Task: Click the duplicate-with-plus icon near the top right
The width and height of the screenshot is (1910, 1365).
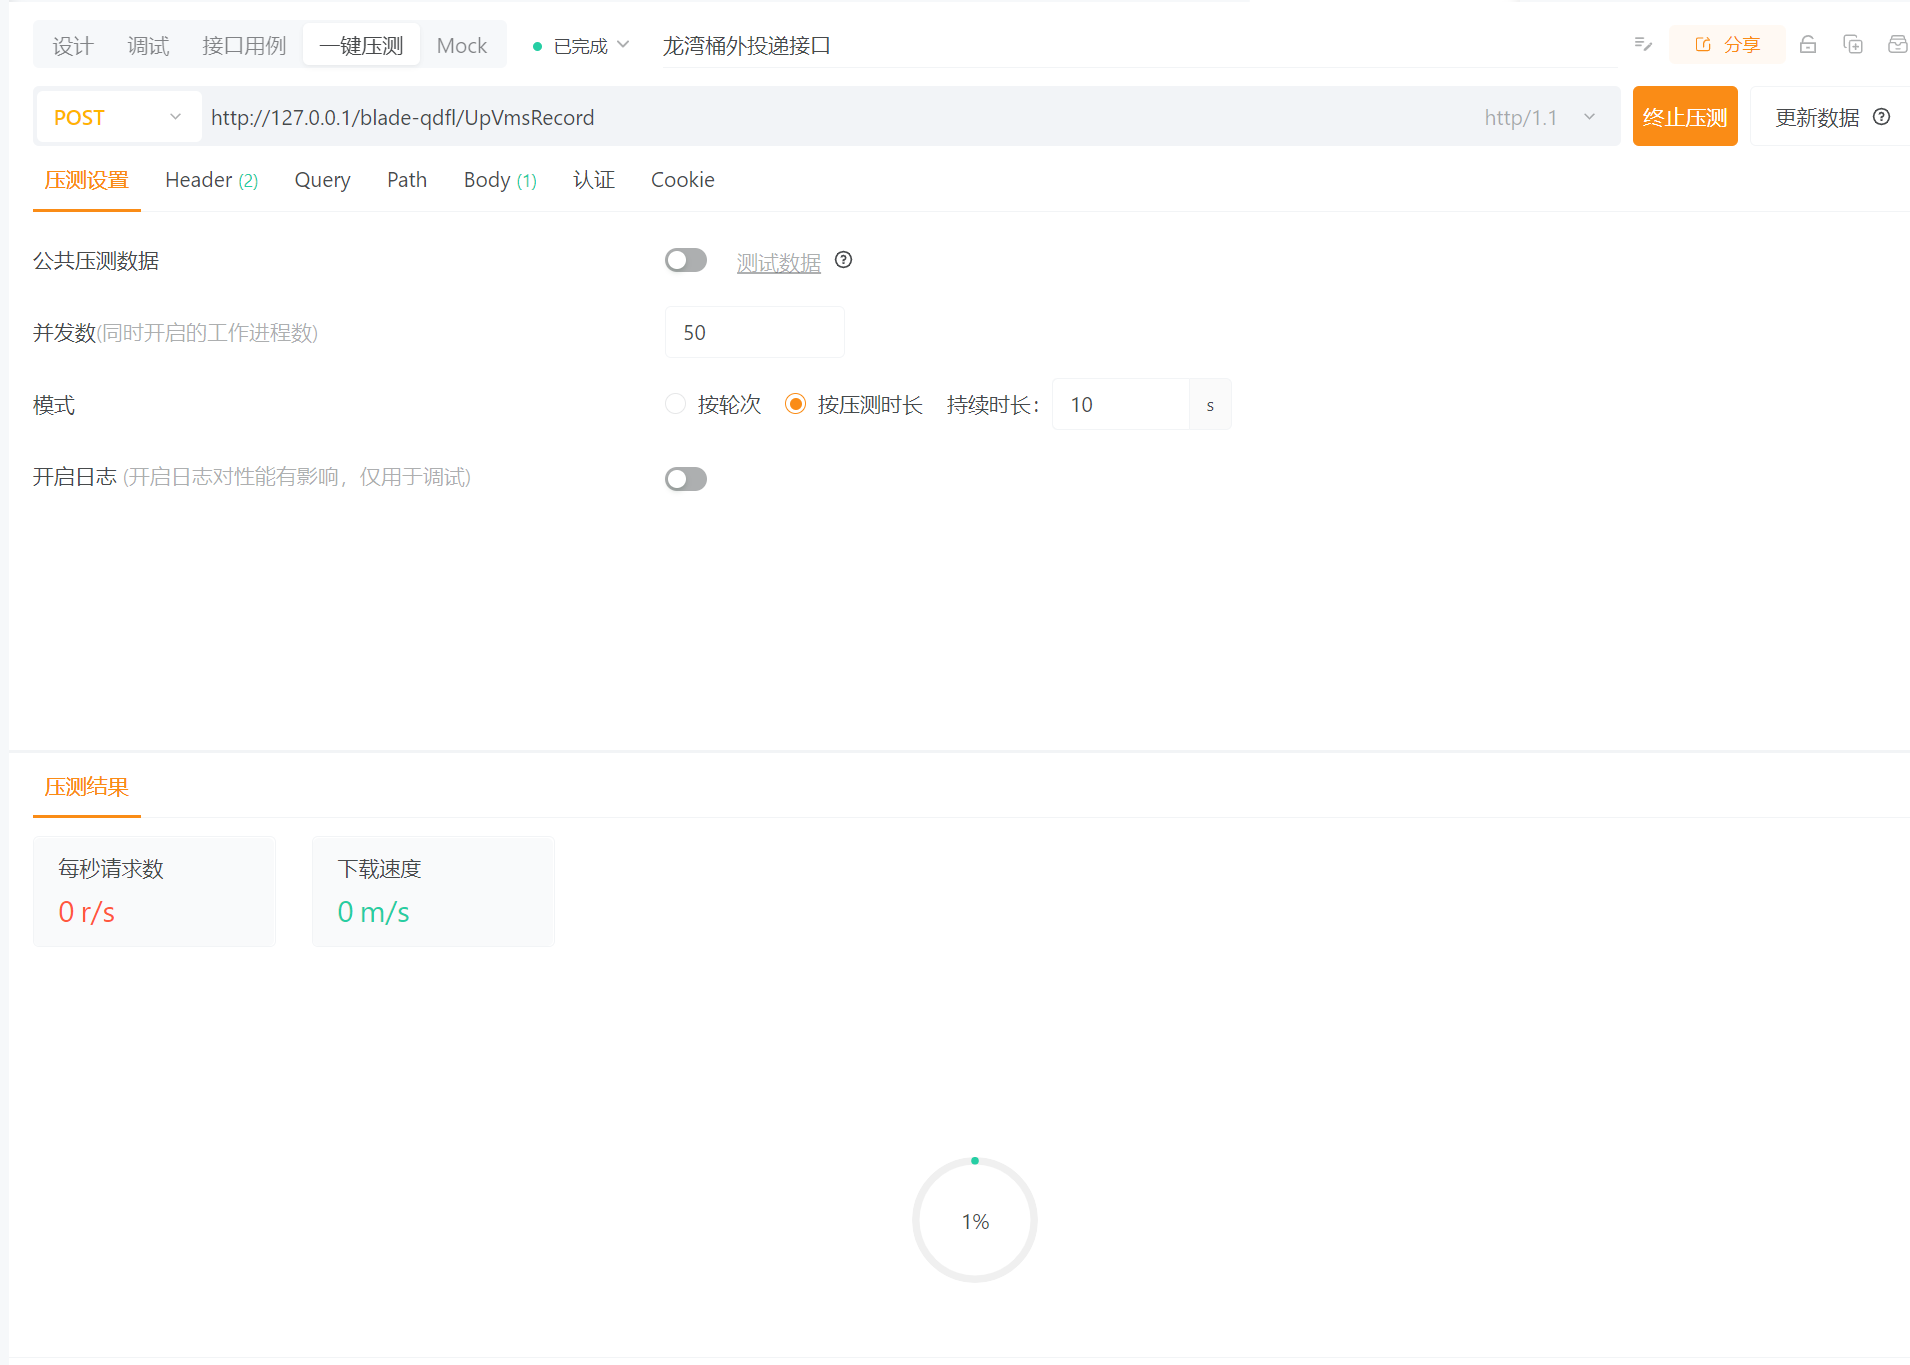Action: point(1853,44)
